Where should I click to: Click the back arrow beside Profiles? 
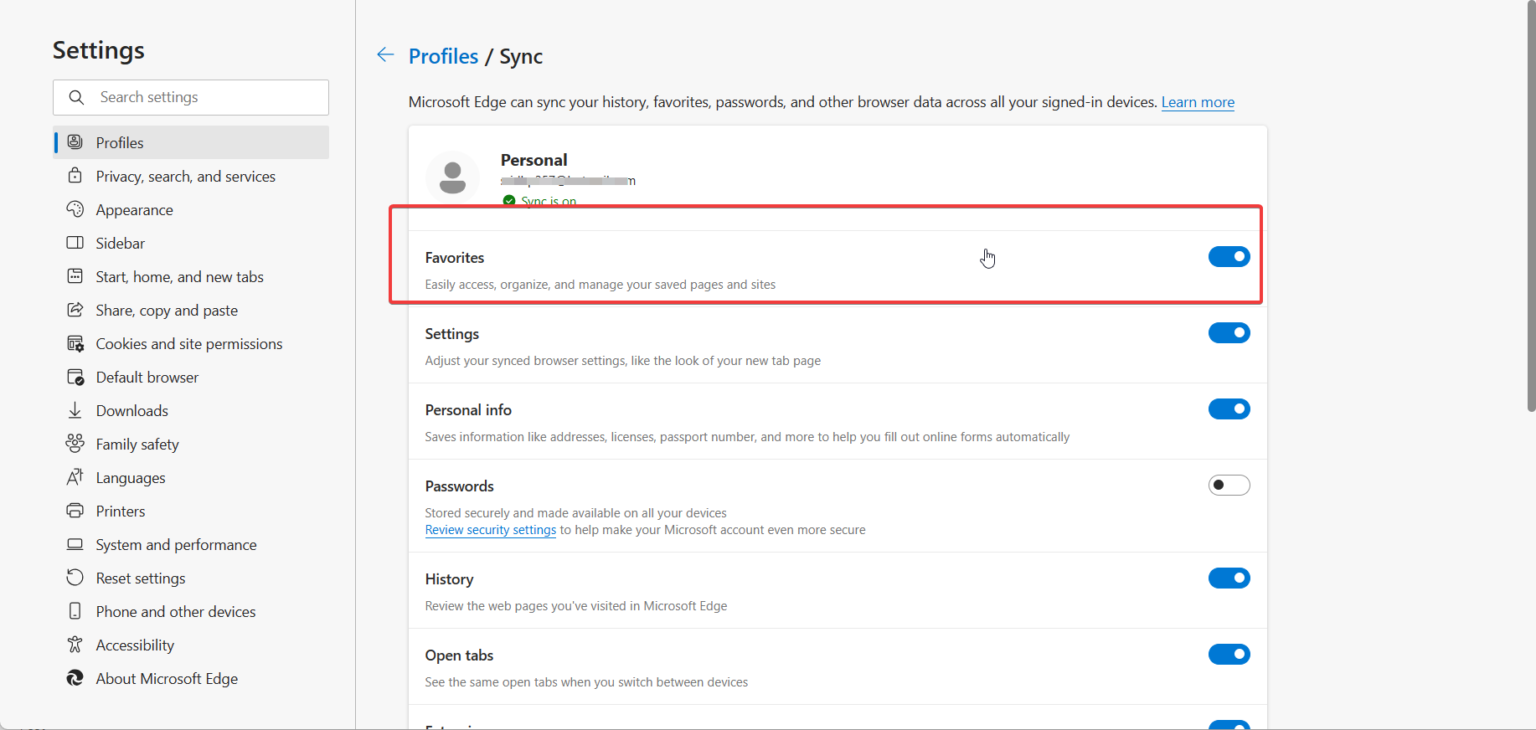point(385,55)
